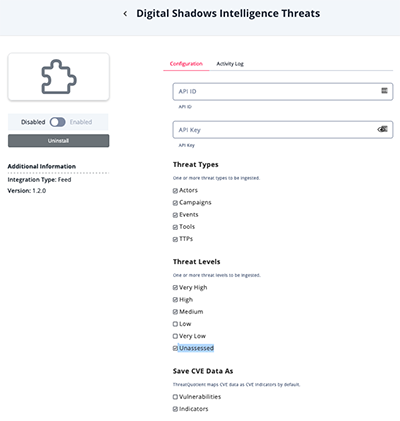Uncheck the Campaigns threat type
400x421 pixels.
(175, 203)
